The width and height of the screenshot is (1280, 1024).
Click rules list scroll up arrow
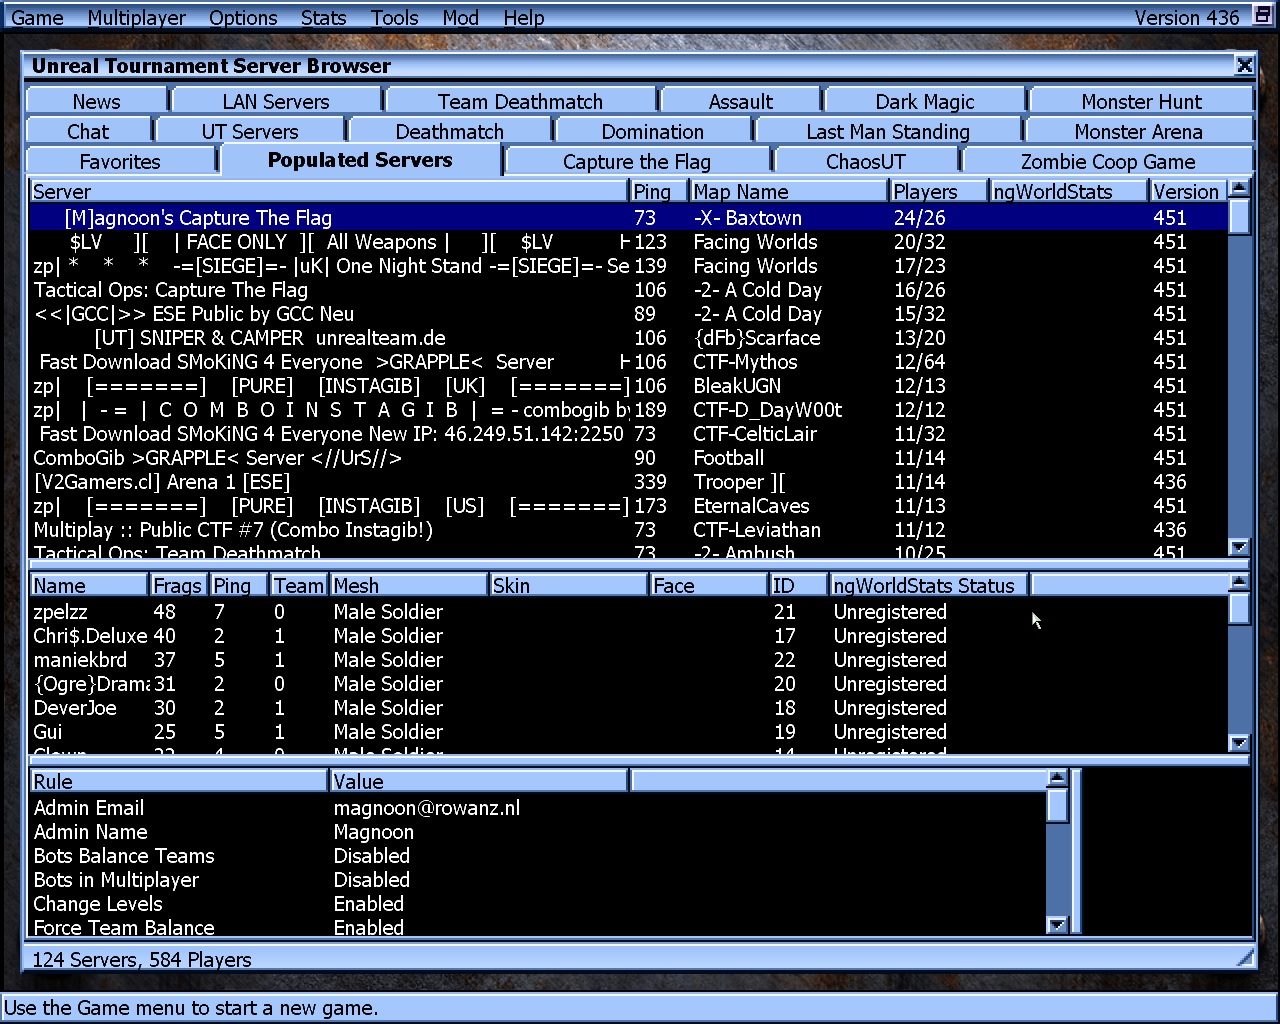click(1057, 778)
